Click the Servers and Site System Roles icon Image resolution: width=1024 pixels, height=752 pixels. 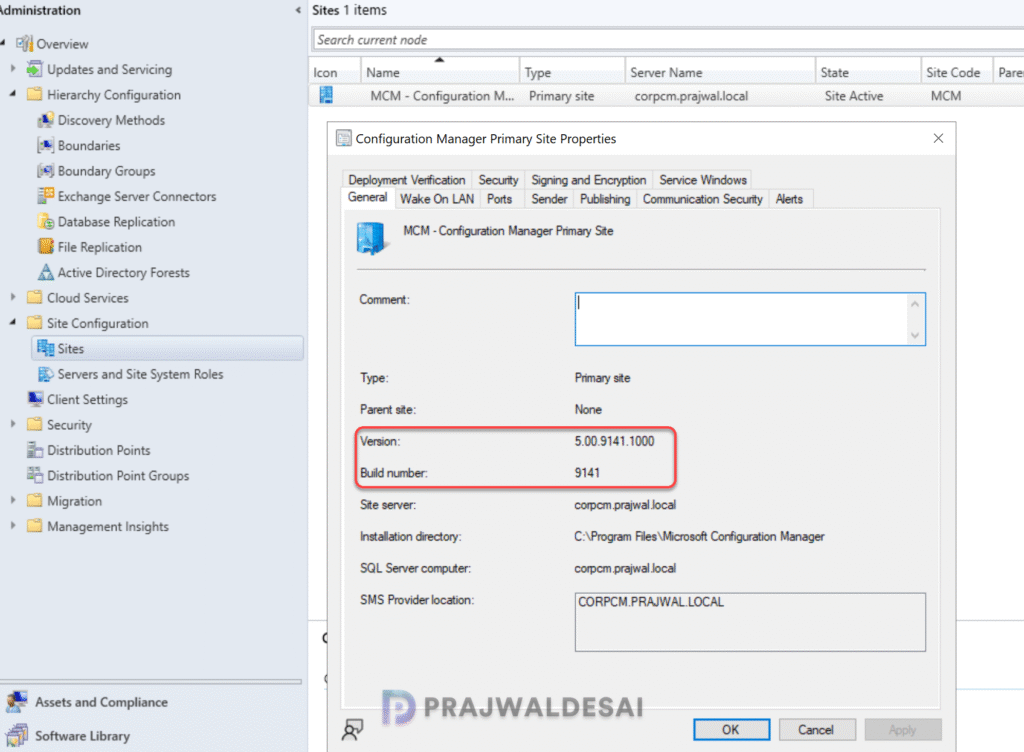pyautogui.click(x=46, y=374)
